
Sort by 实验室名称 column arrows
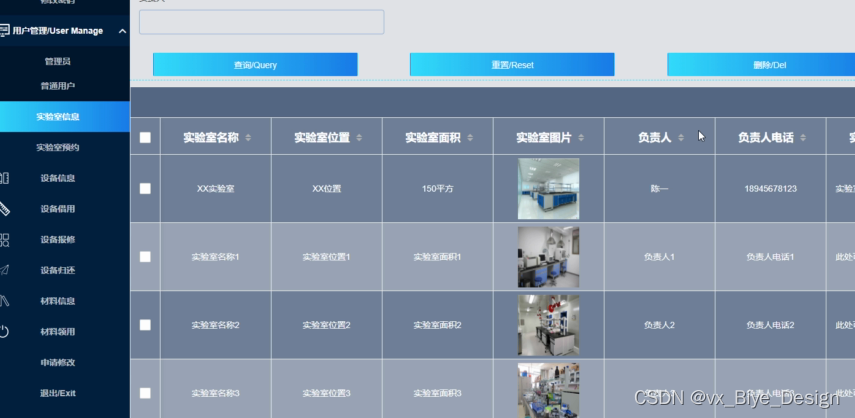[x=248, y=138]
